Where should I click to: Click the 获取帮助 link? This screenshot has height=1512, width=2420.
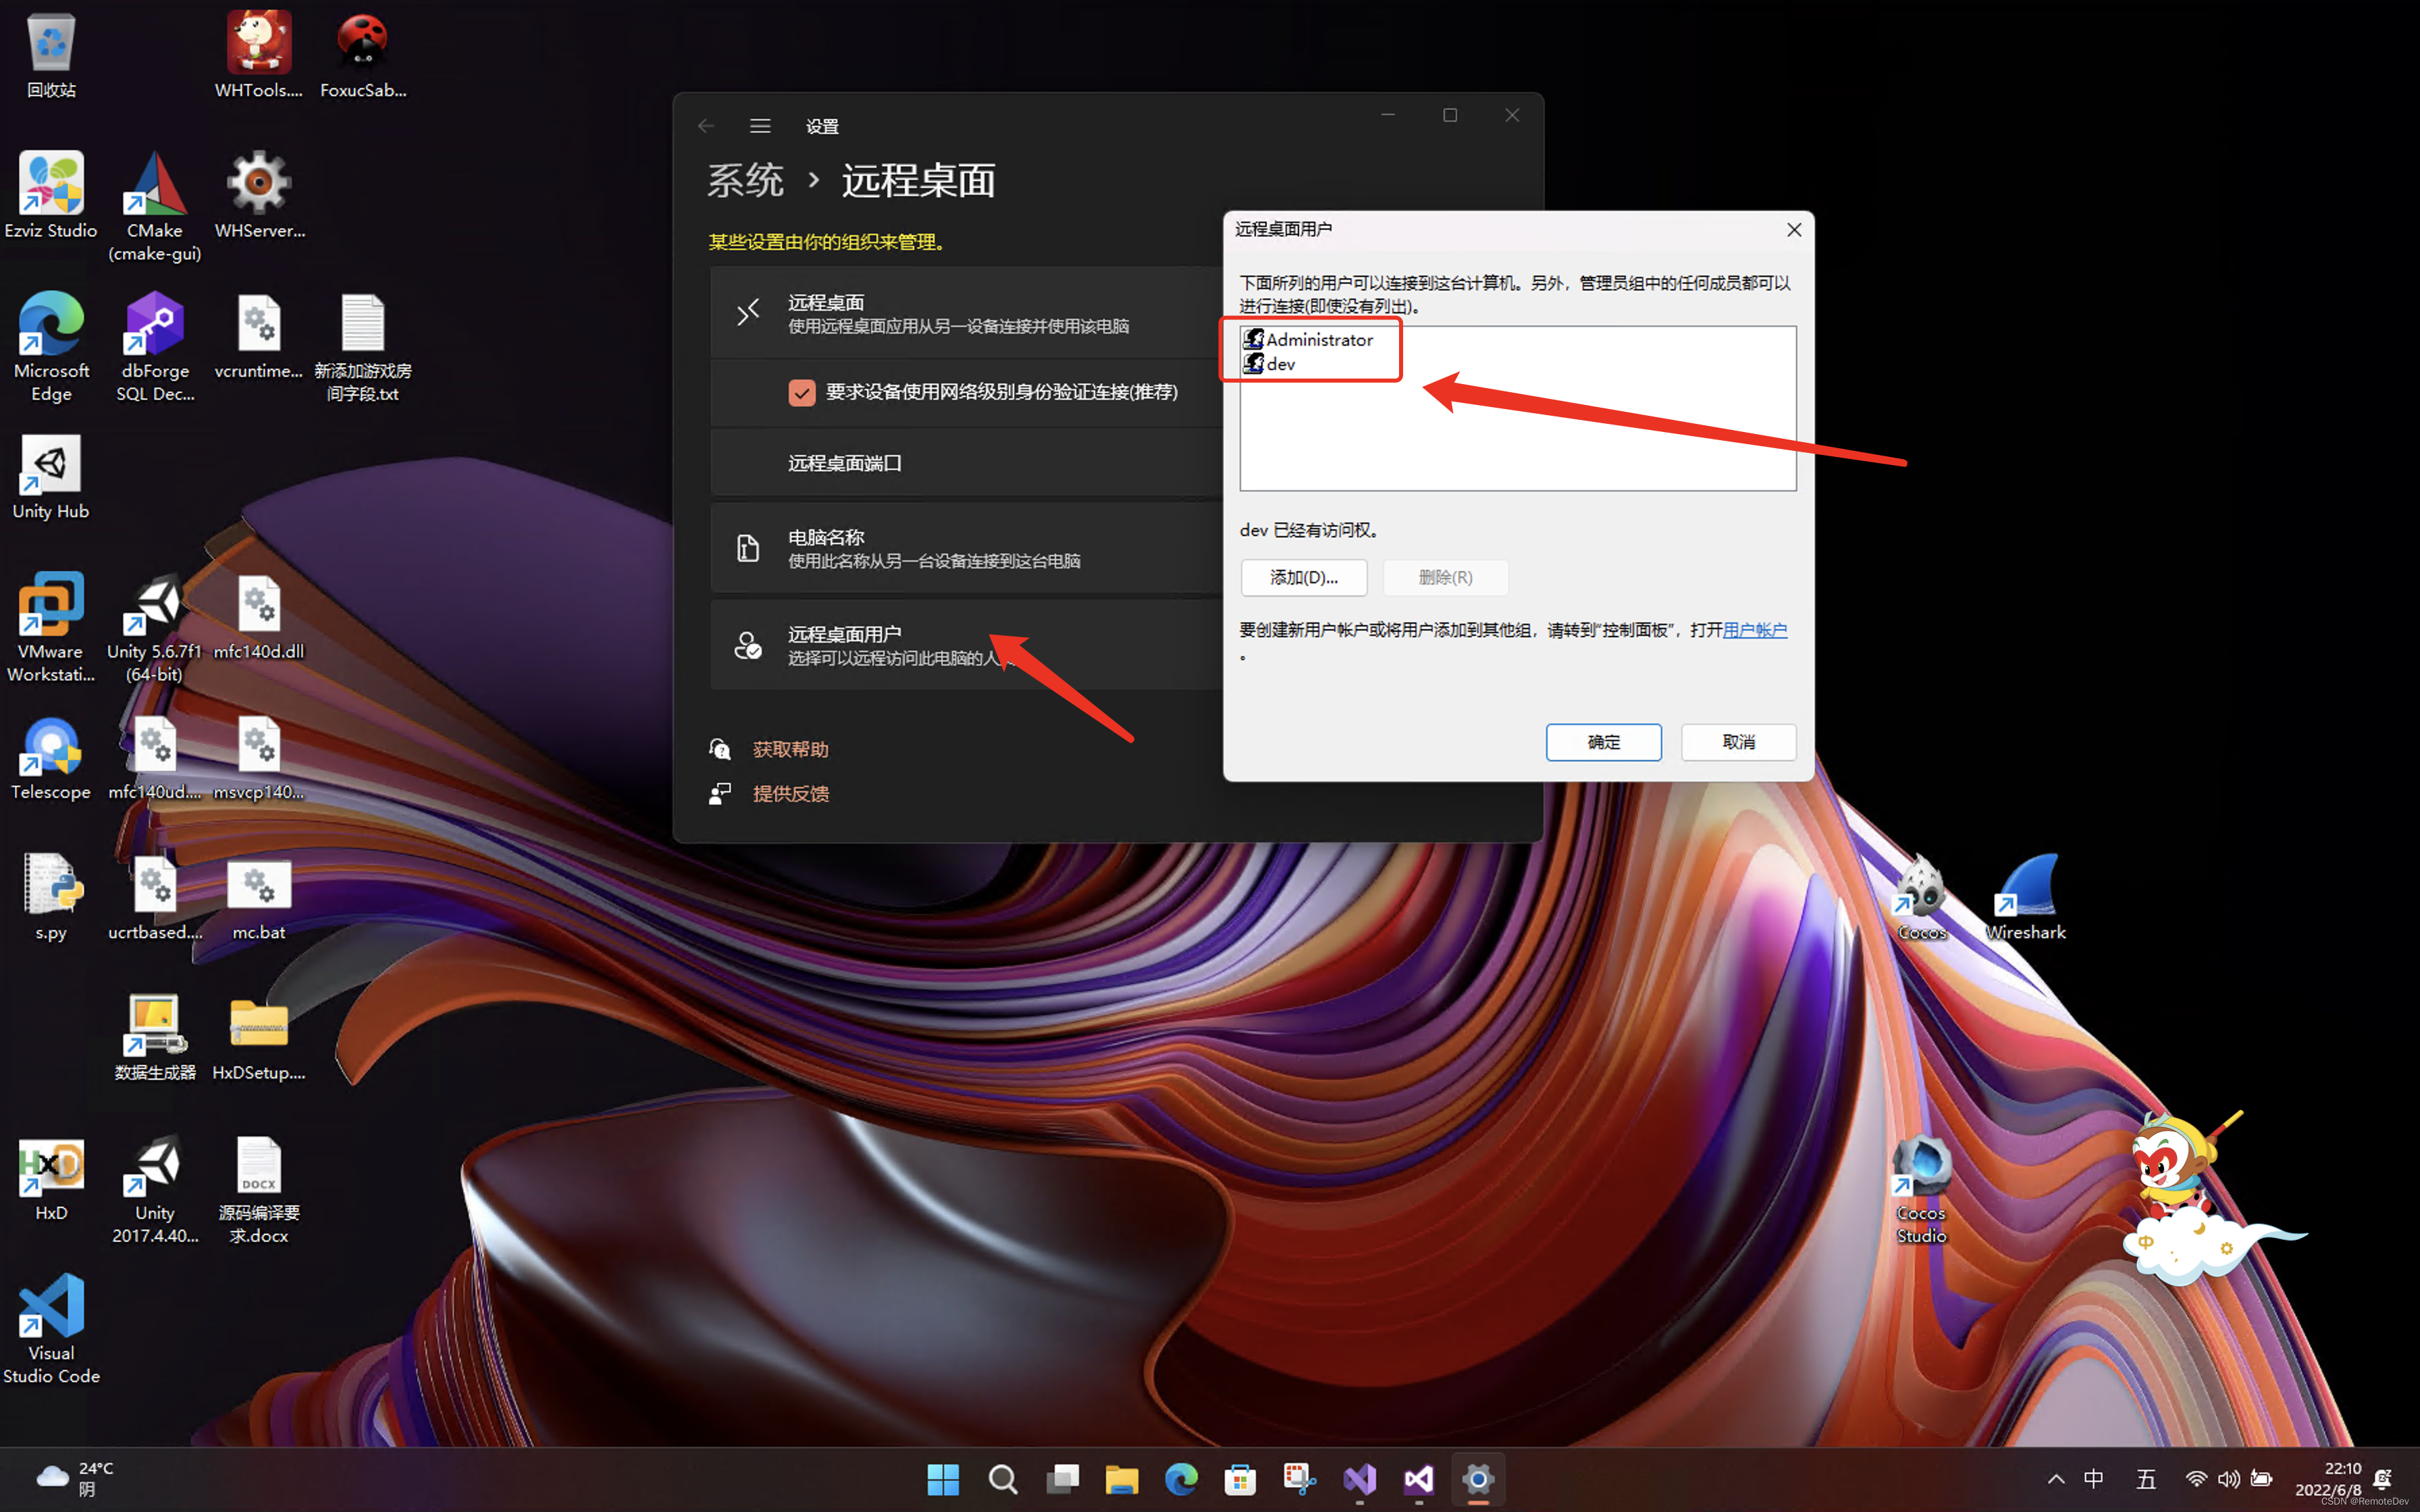pyautogui.click(x=790, y=749)
